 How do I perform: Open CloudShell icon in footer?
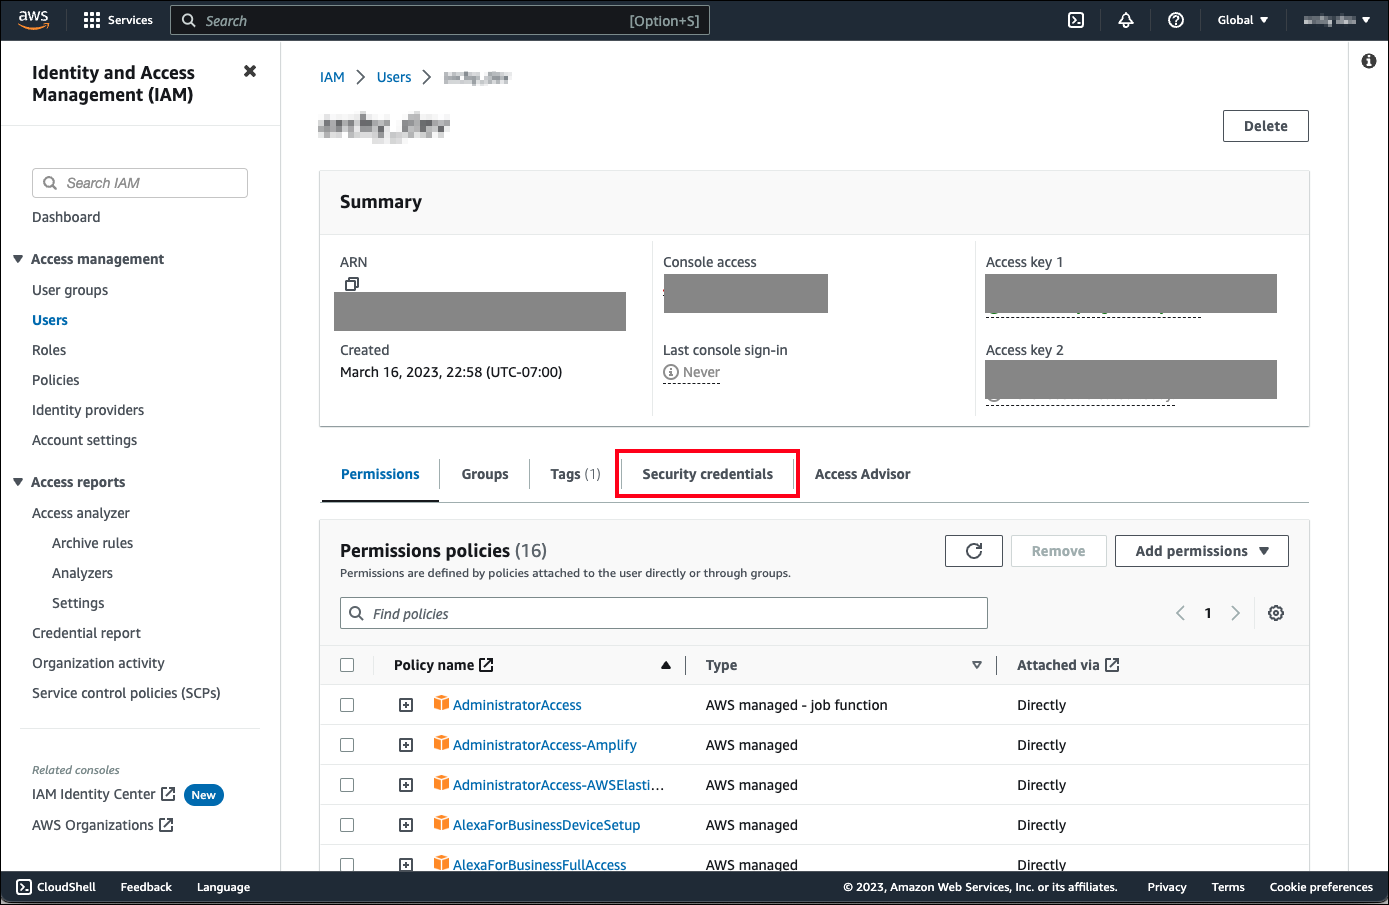tap(24, 887)
